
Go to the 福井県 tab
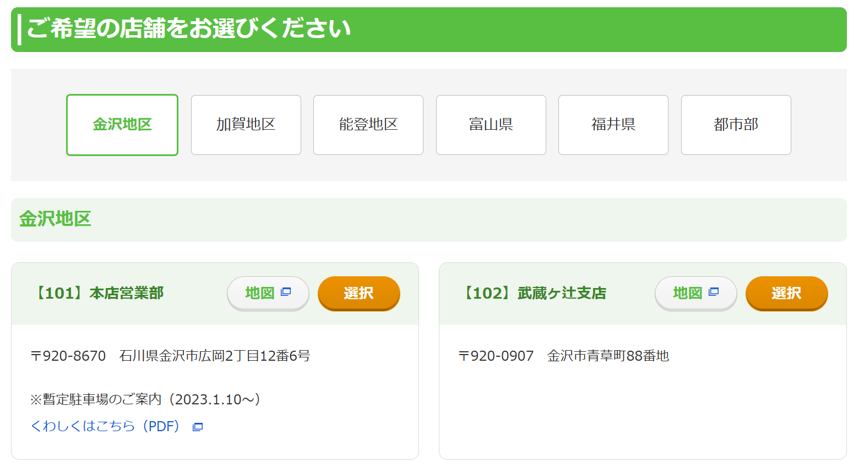pos(613,125)
